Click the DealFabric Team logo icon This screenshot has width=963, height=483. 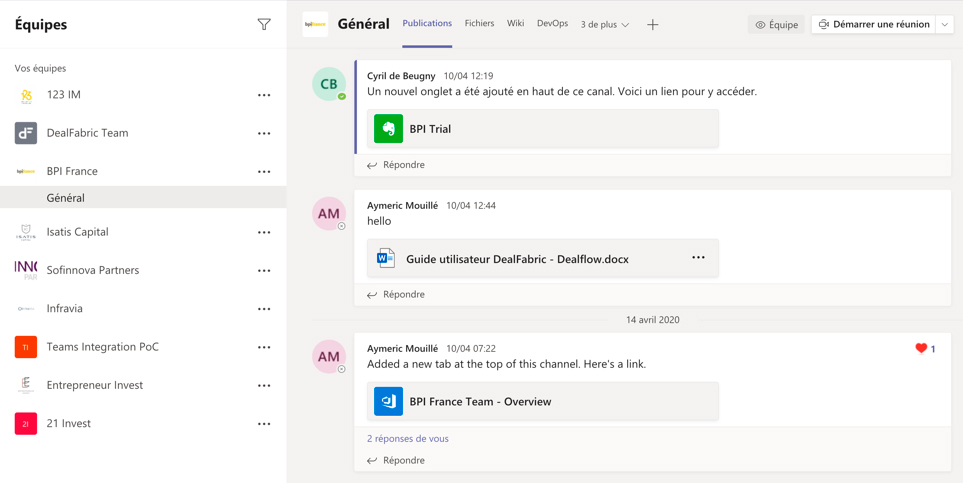[x=26, y=133]
